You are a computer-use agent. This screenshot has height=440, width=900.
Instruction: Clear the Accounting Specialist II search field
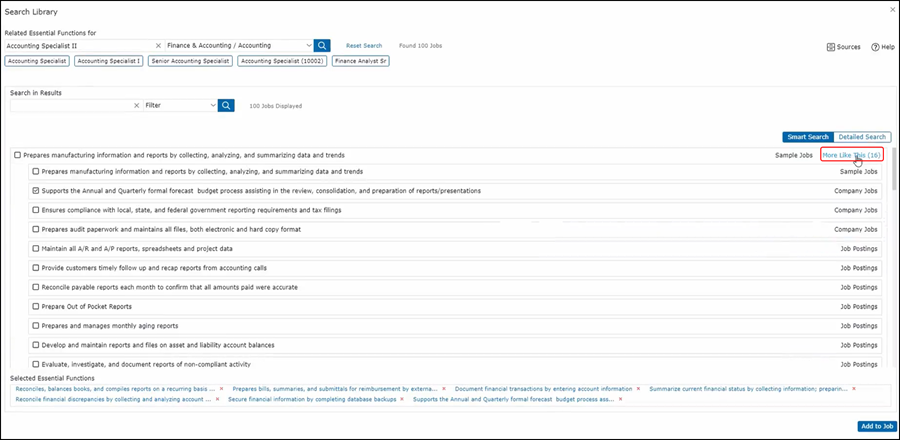pyautogui.click(x=158, y=46)
